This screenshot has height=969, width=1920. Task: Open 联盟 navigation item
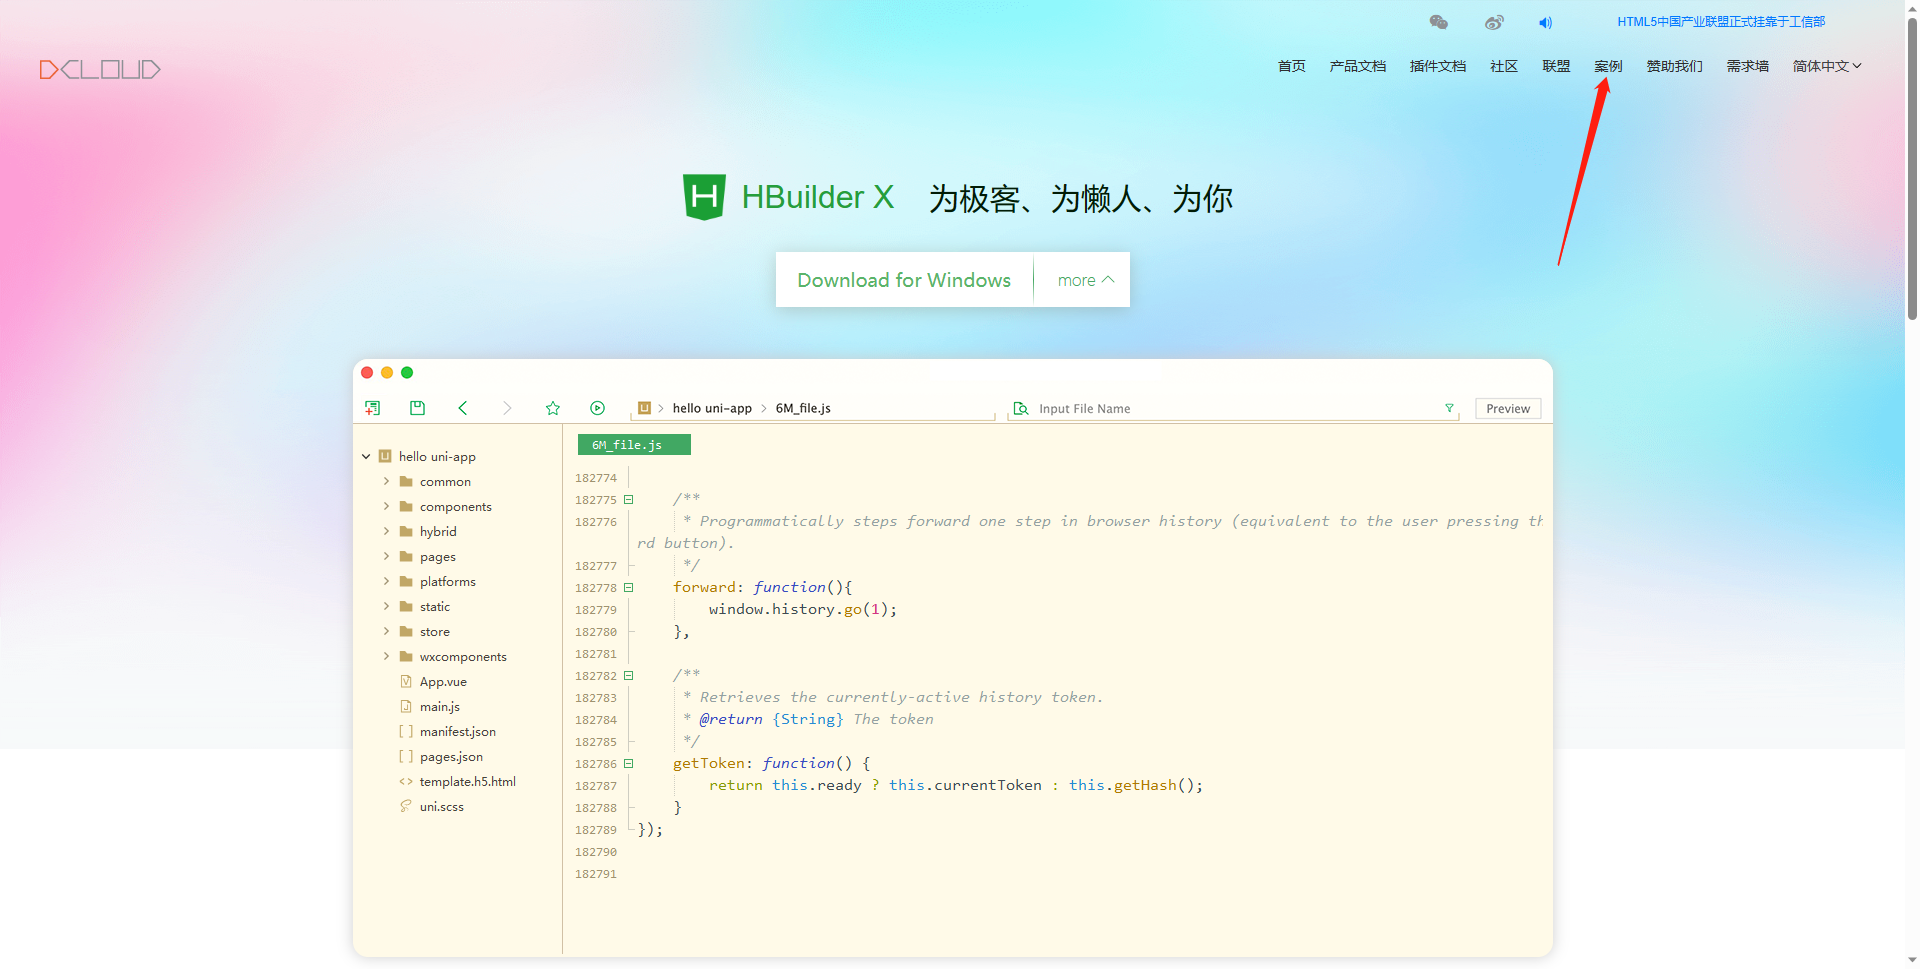pyautogui.click(x=1555, y=66)
